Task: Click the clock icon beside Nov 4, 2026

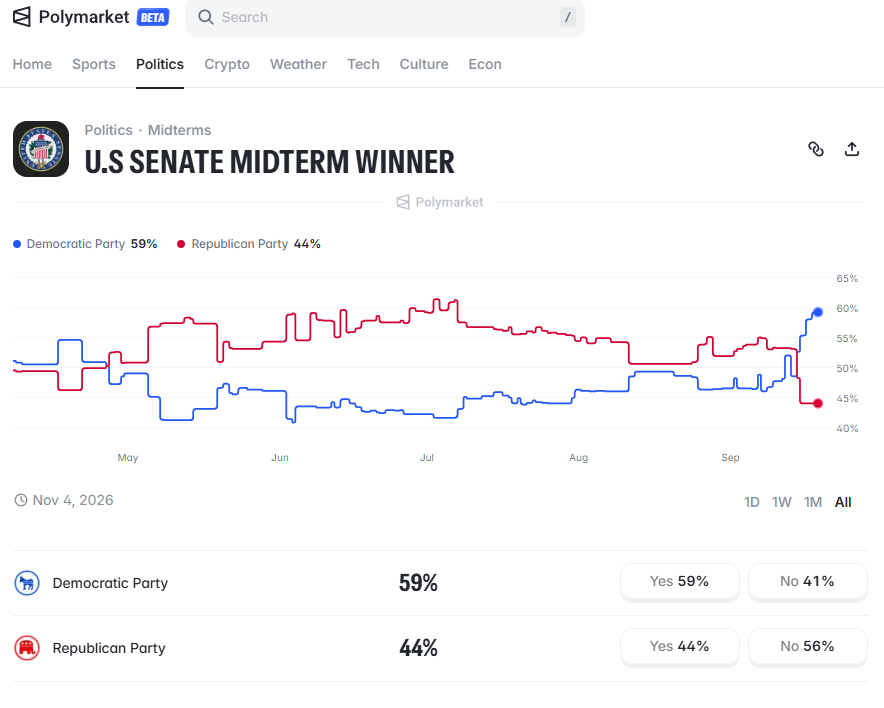Action: pyautogui.click(x=21, y=500)
